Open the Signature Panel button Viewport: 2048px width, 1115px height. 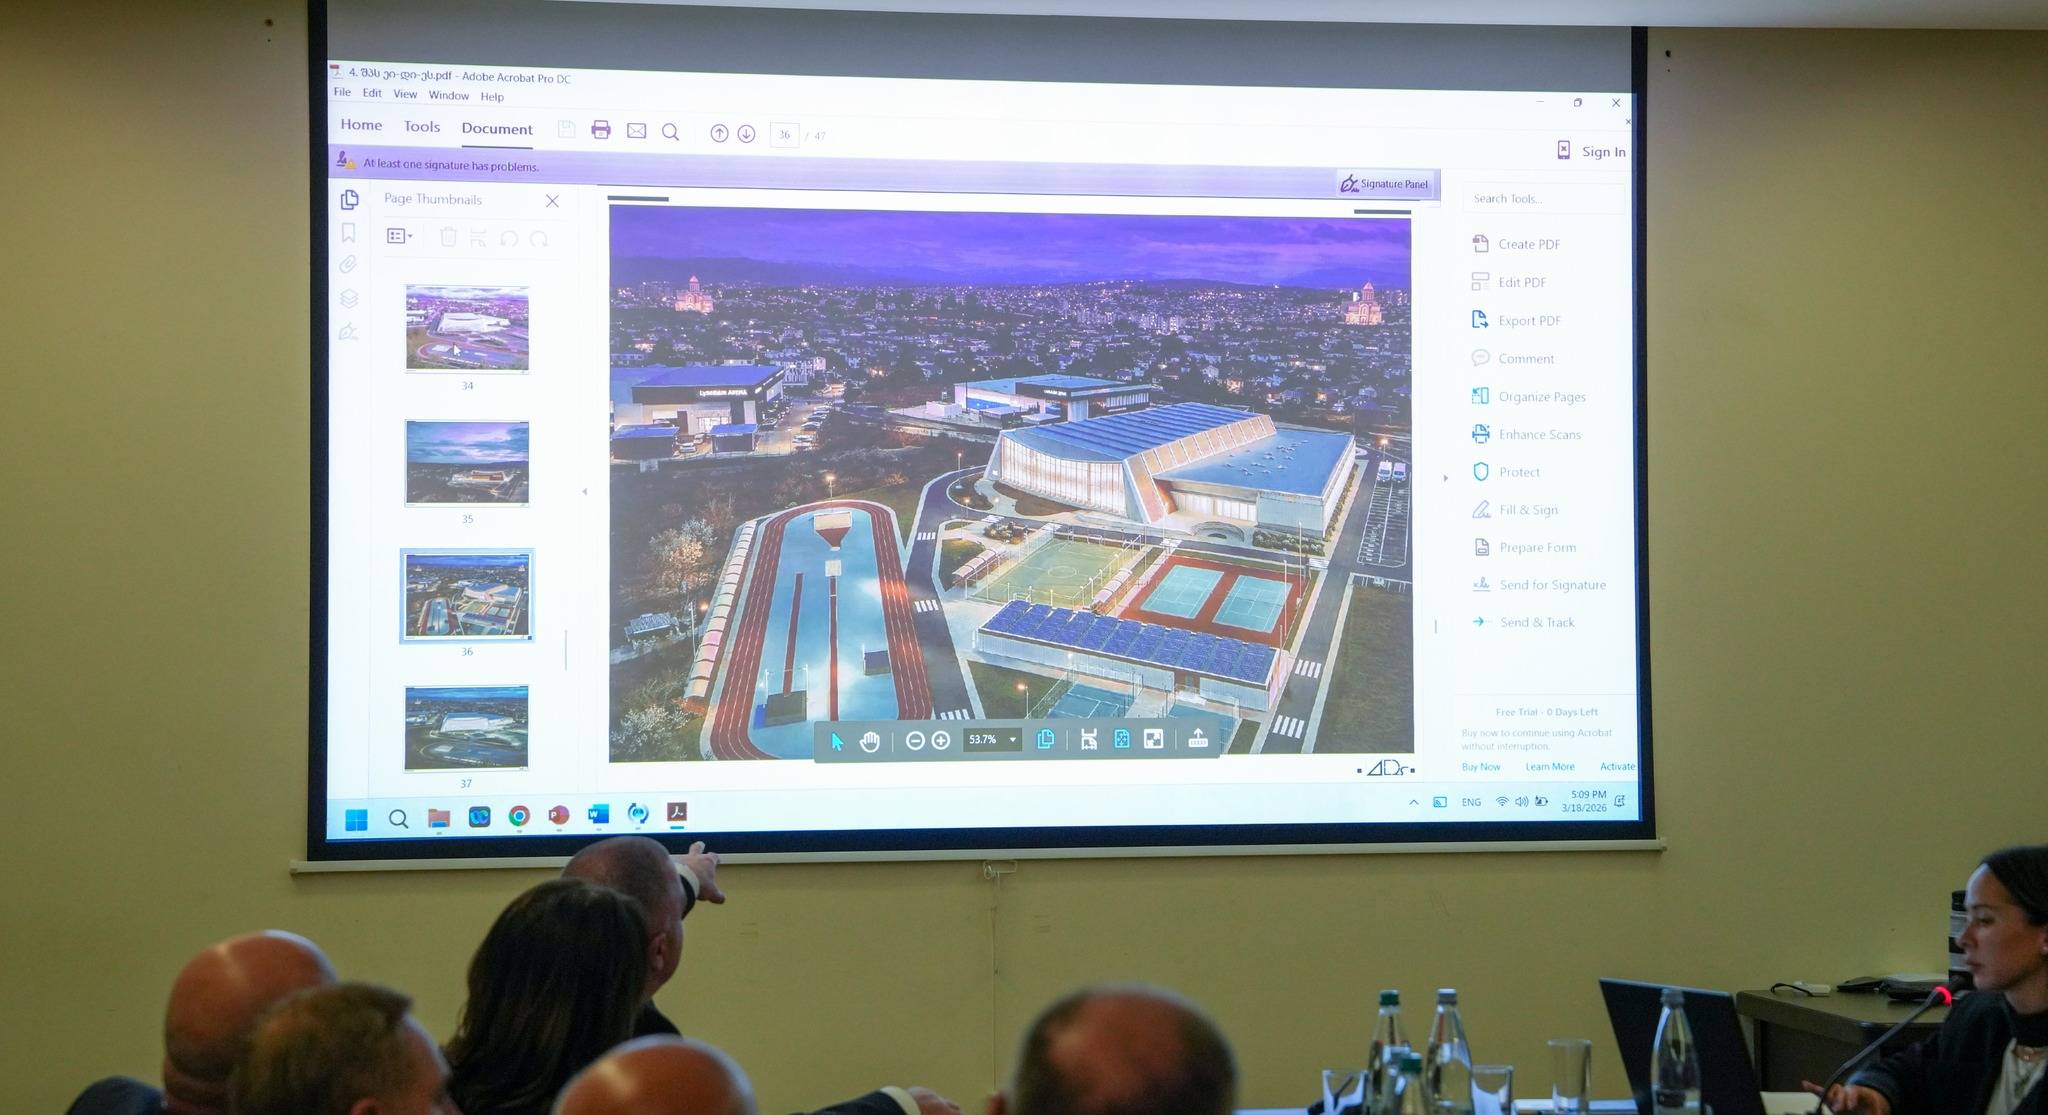(1385, 183)
